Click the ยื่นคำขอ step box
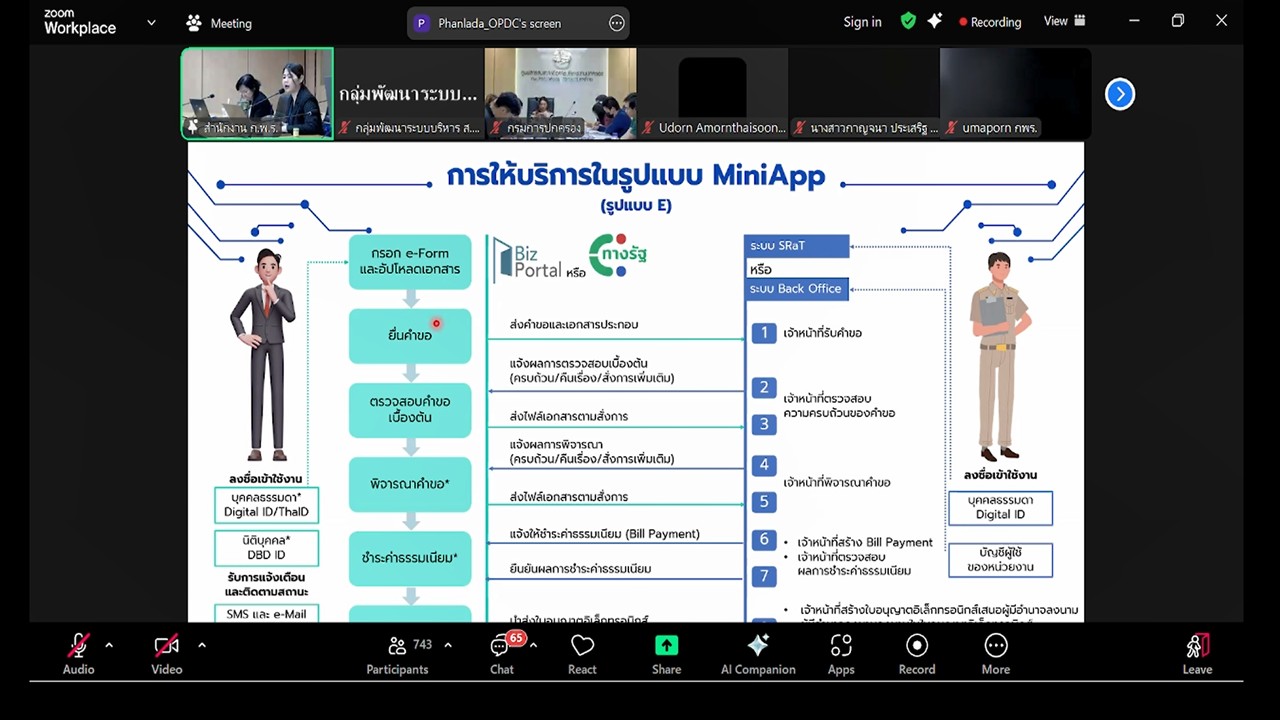Image resolution: width=1280 pixels, height=720 pixels. click(x=410, y=336)
